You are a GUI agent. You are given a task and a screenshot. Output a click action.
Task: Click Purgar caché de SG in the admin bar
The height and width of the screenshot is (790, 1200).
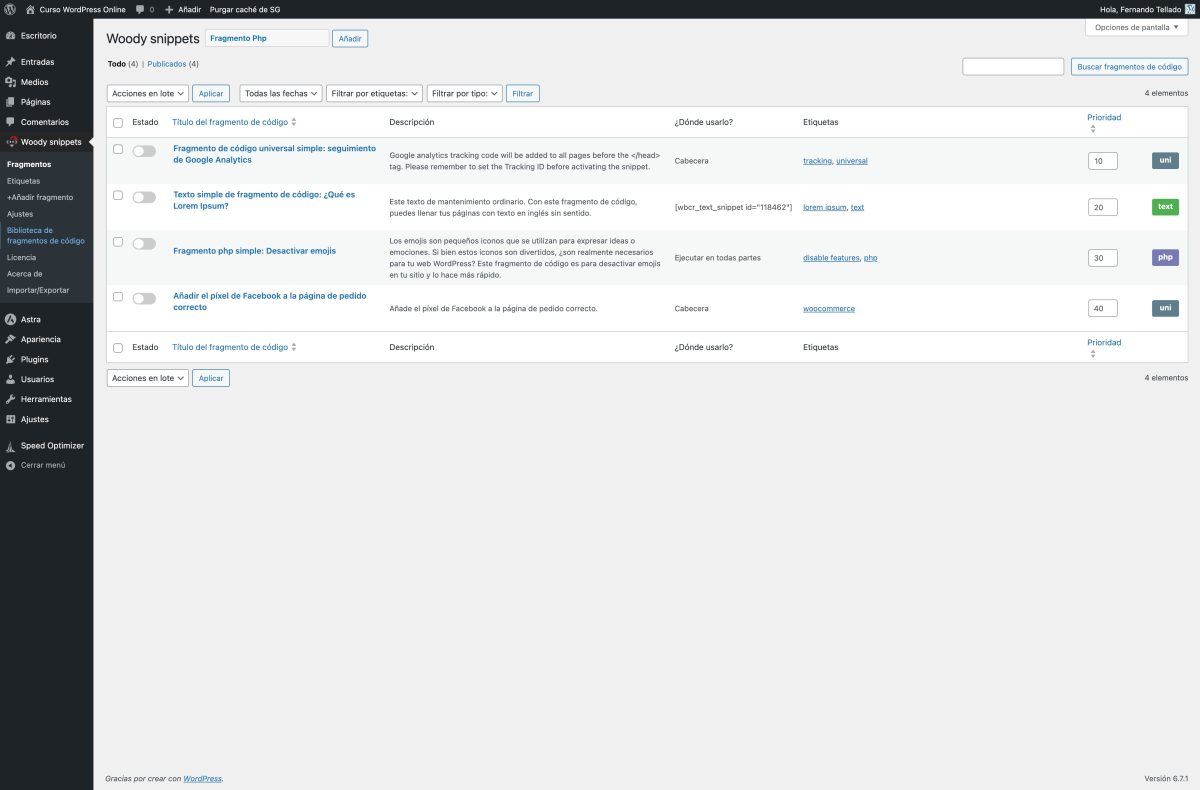(x=242, y=9)
